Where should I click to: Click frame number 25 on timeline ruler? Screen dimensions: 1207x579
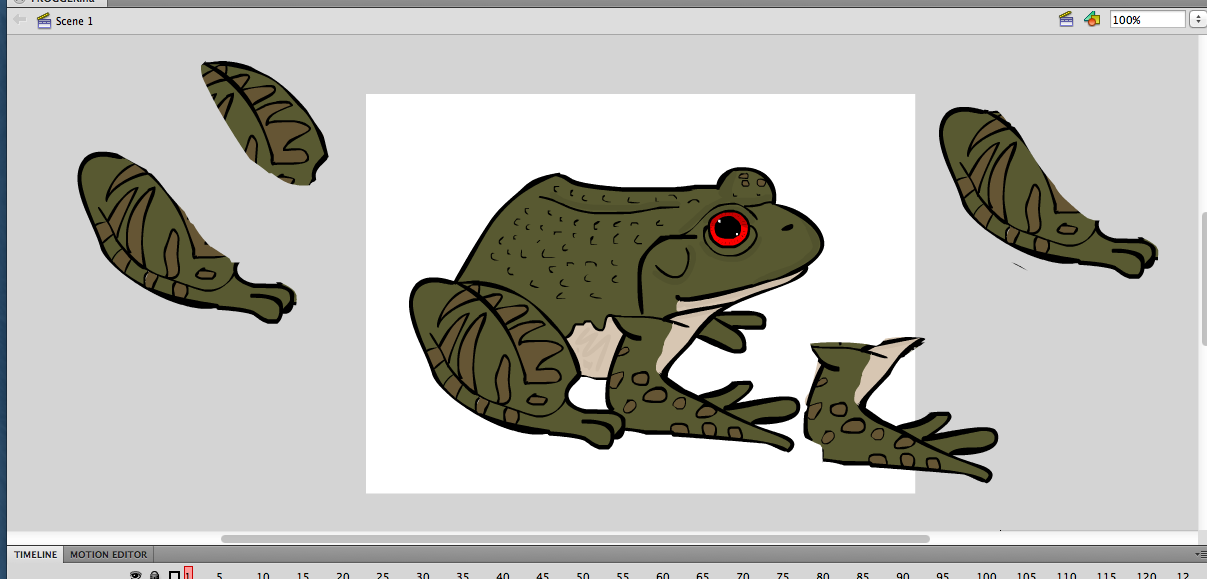point(382,575)
